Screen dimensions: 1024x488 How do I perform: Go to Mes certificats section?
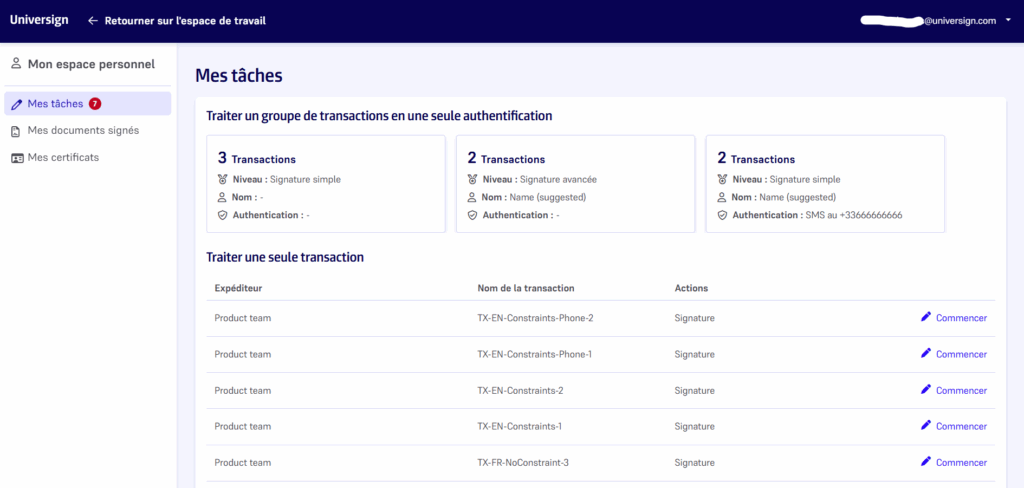click(63, 158)
